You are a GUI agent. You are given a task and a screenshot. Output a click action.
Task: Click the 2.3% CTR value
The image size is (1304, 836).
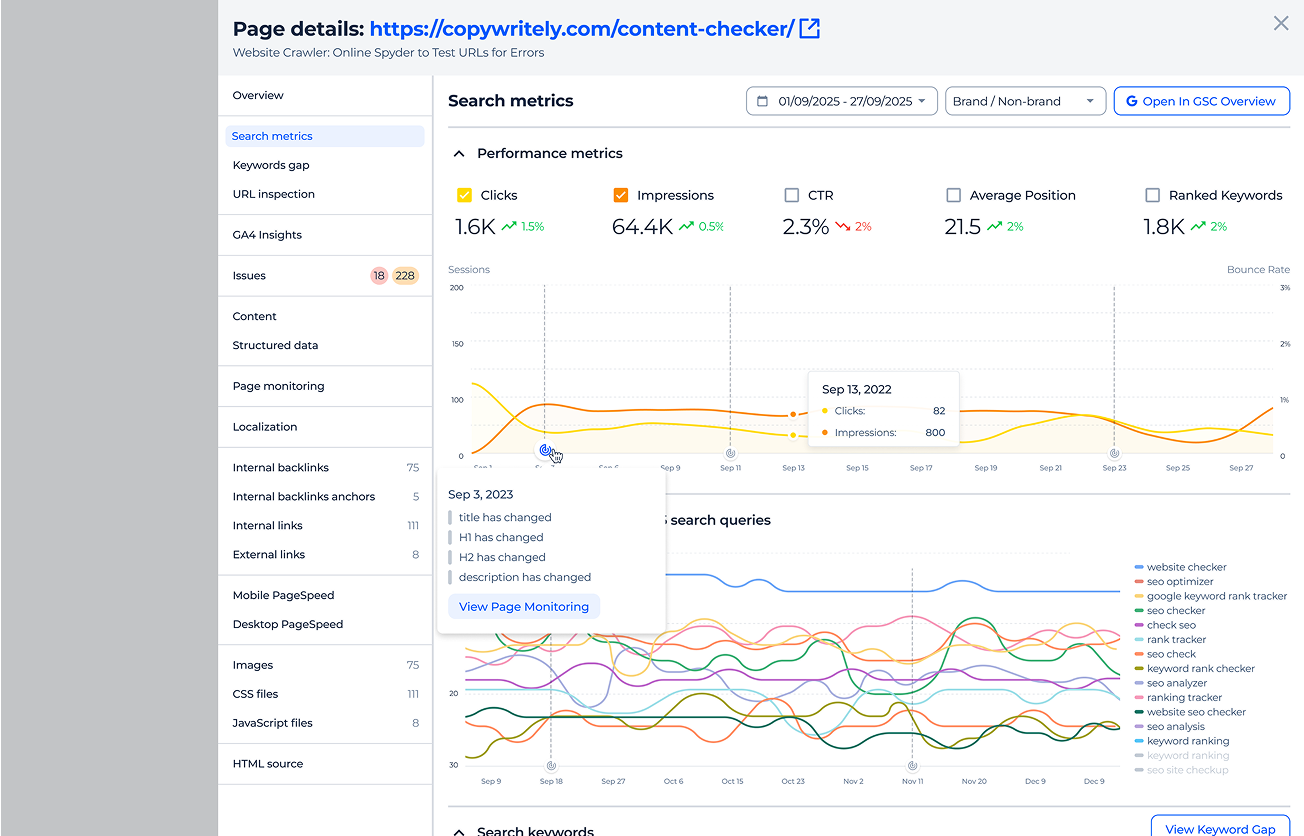click(806, 227)
